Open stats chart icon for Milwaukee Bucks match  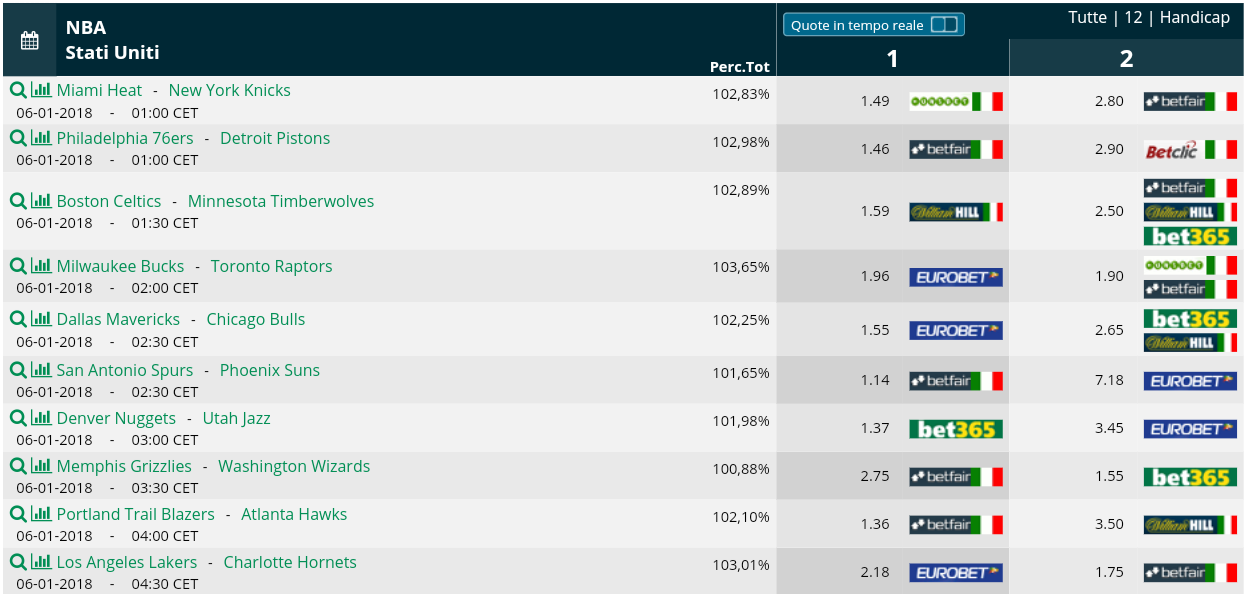[41, 265]
